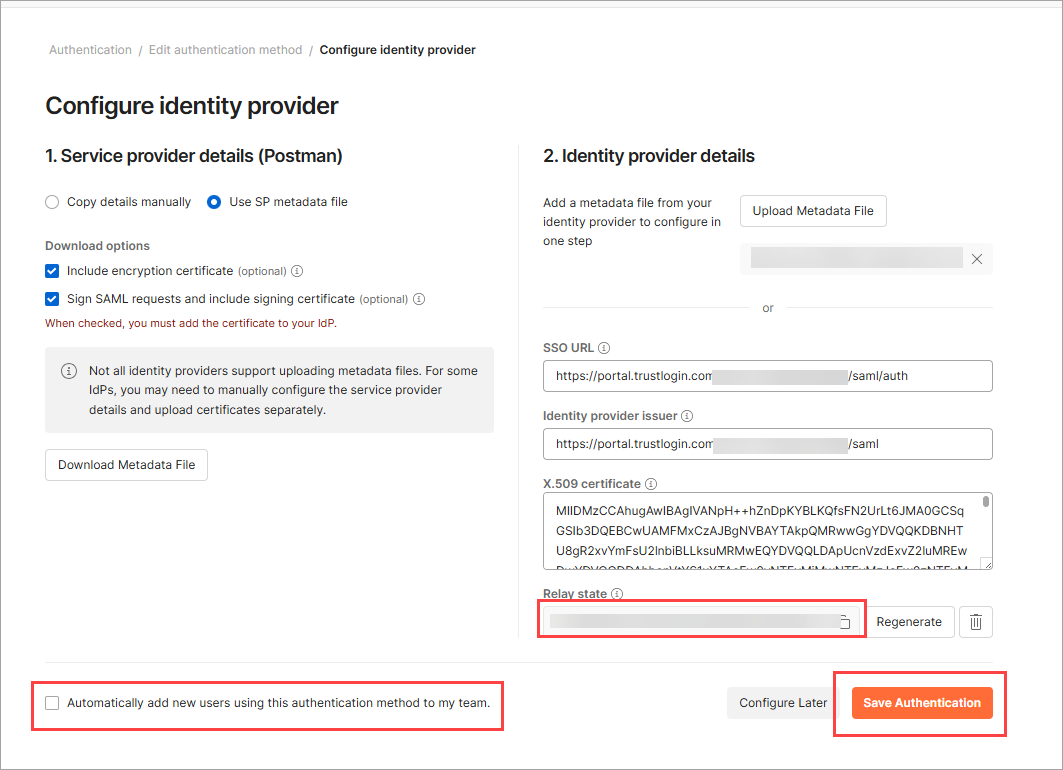
Task: Click Upload Metadata File button
Action: pyautogui.click(x=813, y=211)
